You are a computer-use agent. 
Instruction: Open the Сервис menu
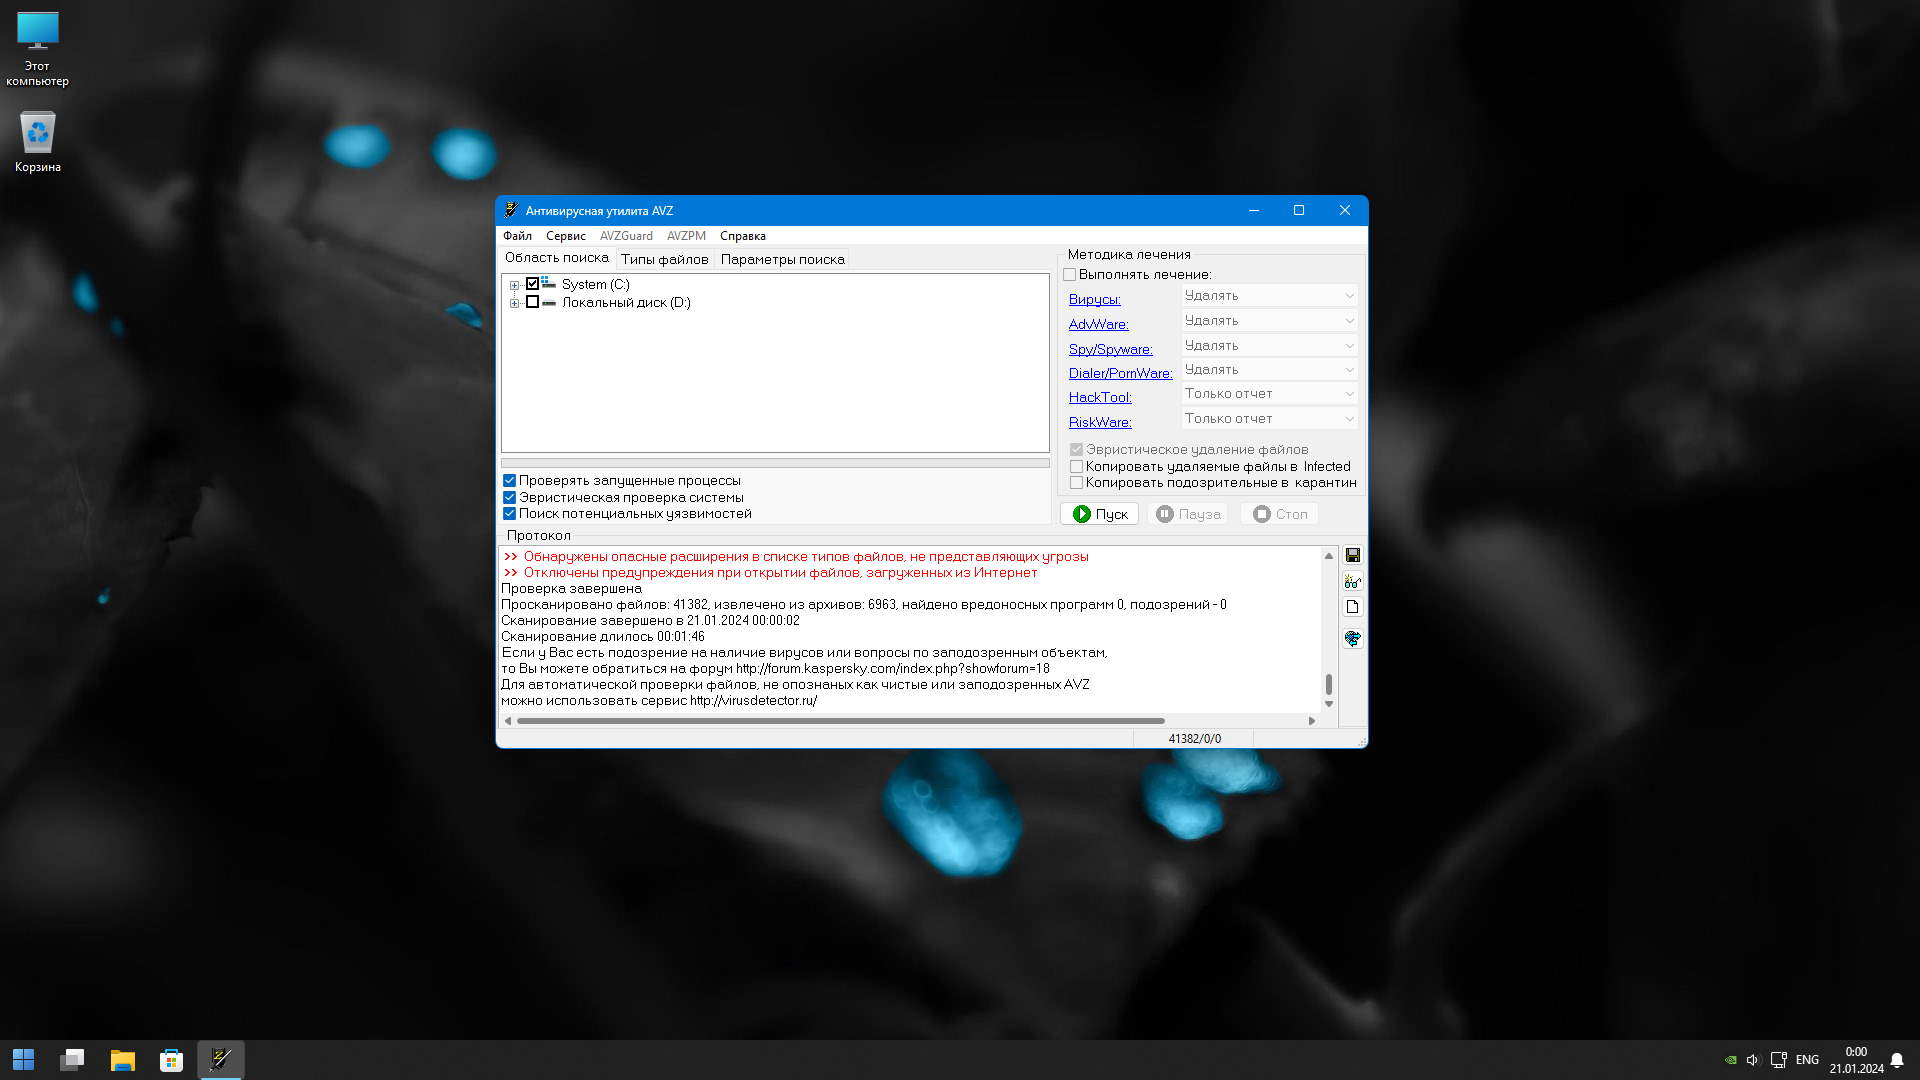click(565, 236)
